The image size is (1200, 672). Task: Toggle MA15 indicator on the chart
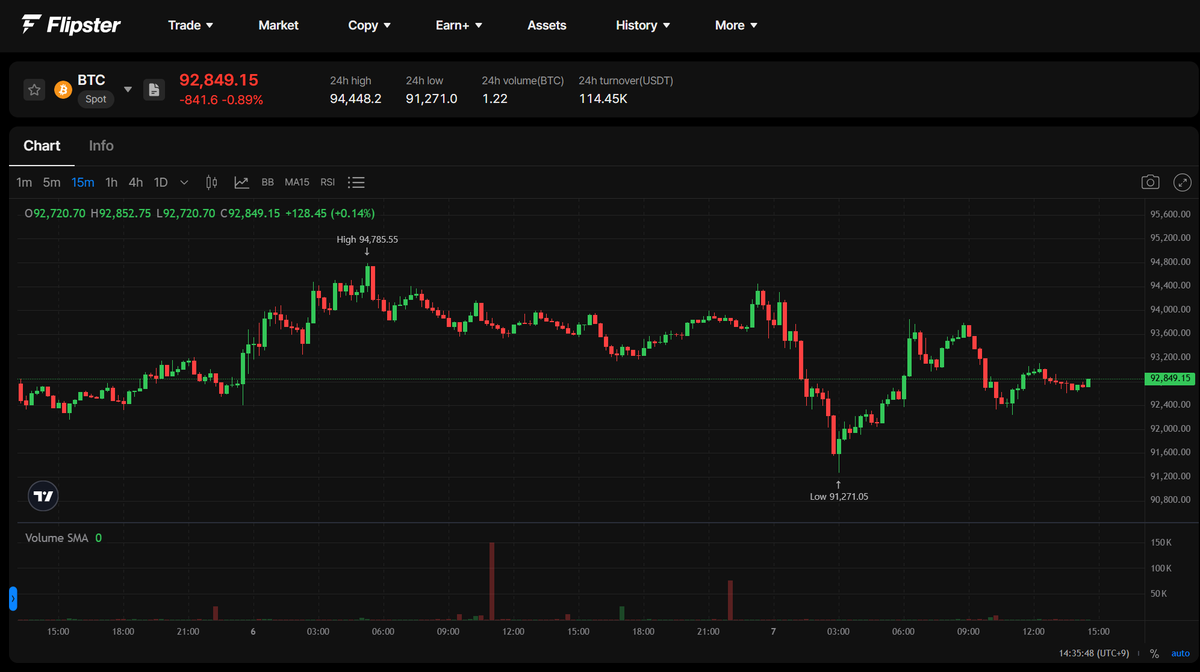pos(296,182)
